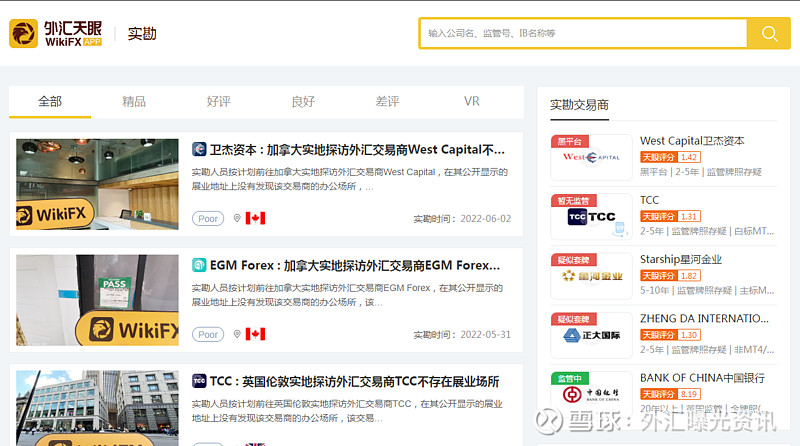Click the EGM Forex broker icon in title
This screenshot has height=446, width=800.
(199, 265)
